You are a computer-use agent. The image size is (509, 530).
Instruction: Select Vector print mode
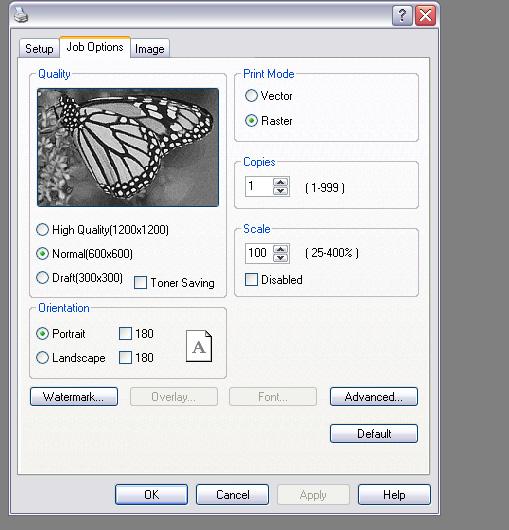click(x=268, y=96)
